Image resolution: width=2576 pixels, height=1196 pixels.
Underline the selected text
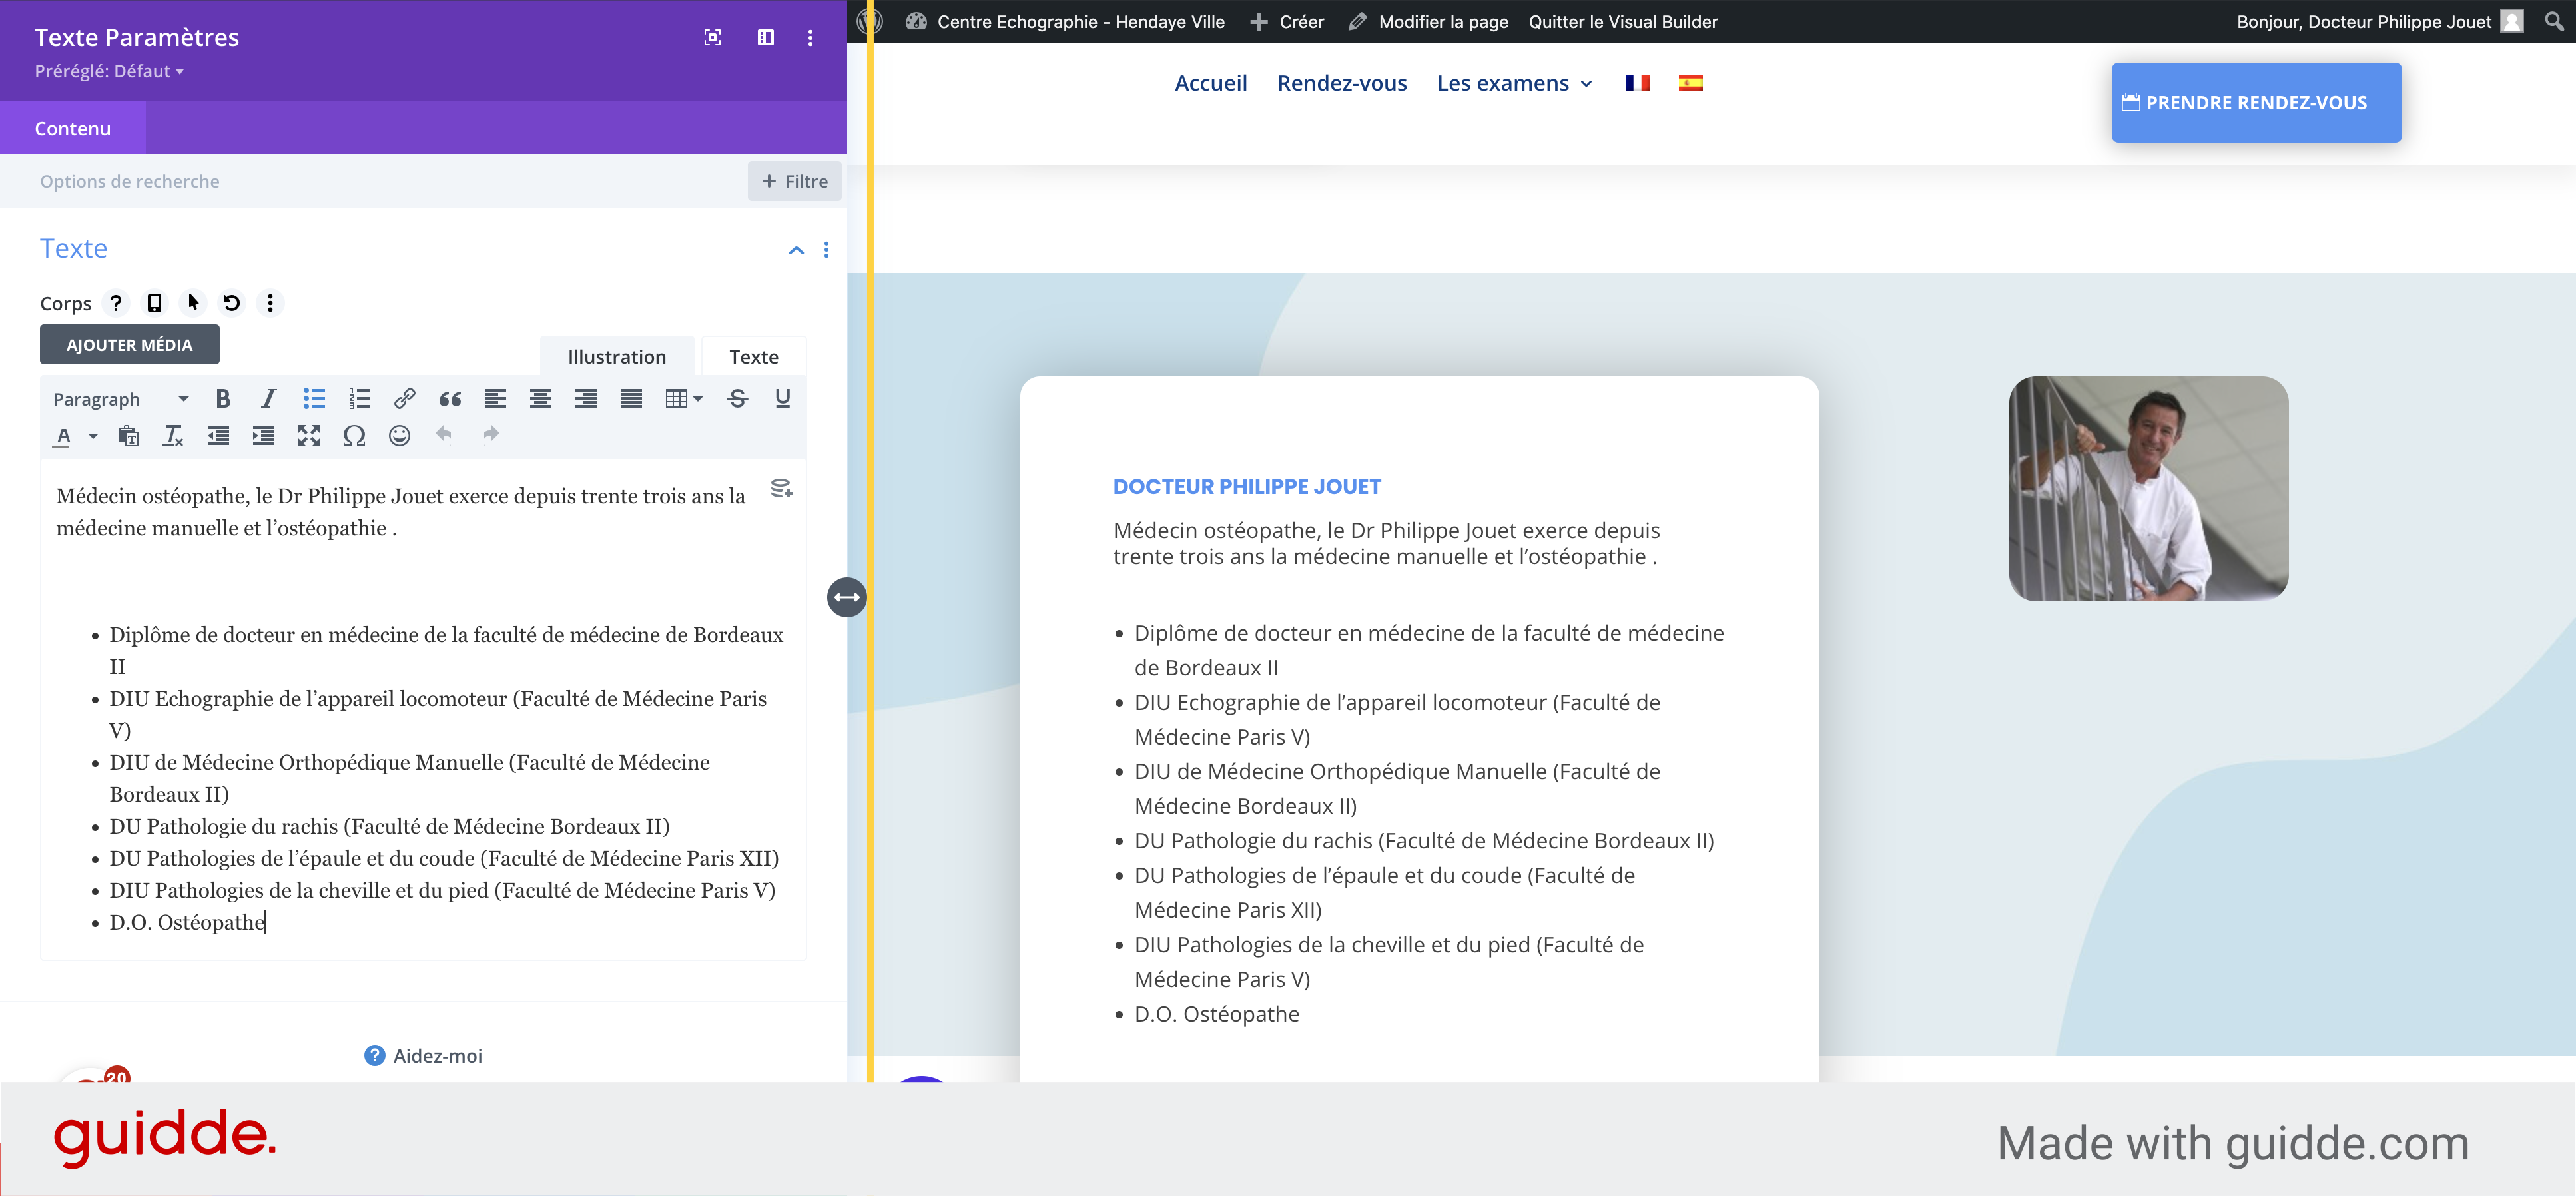783,399
